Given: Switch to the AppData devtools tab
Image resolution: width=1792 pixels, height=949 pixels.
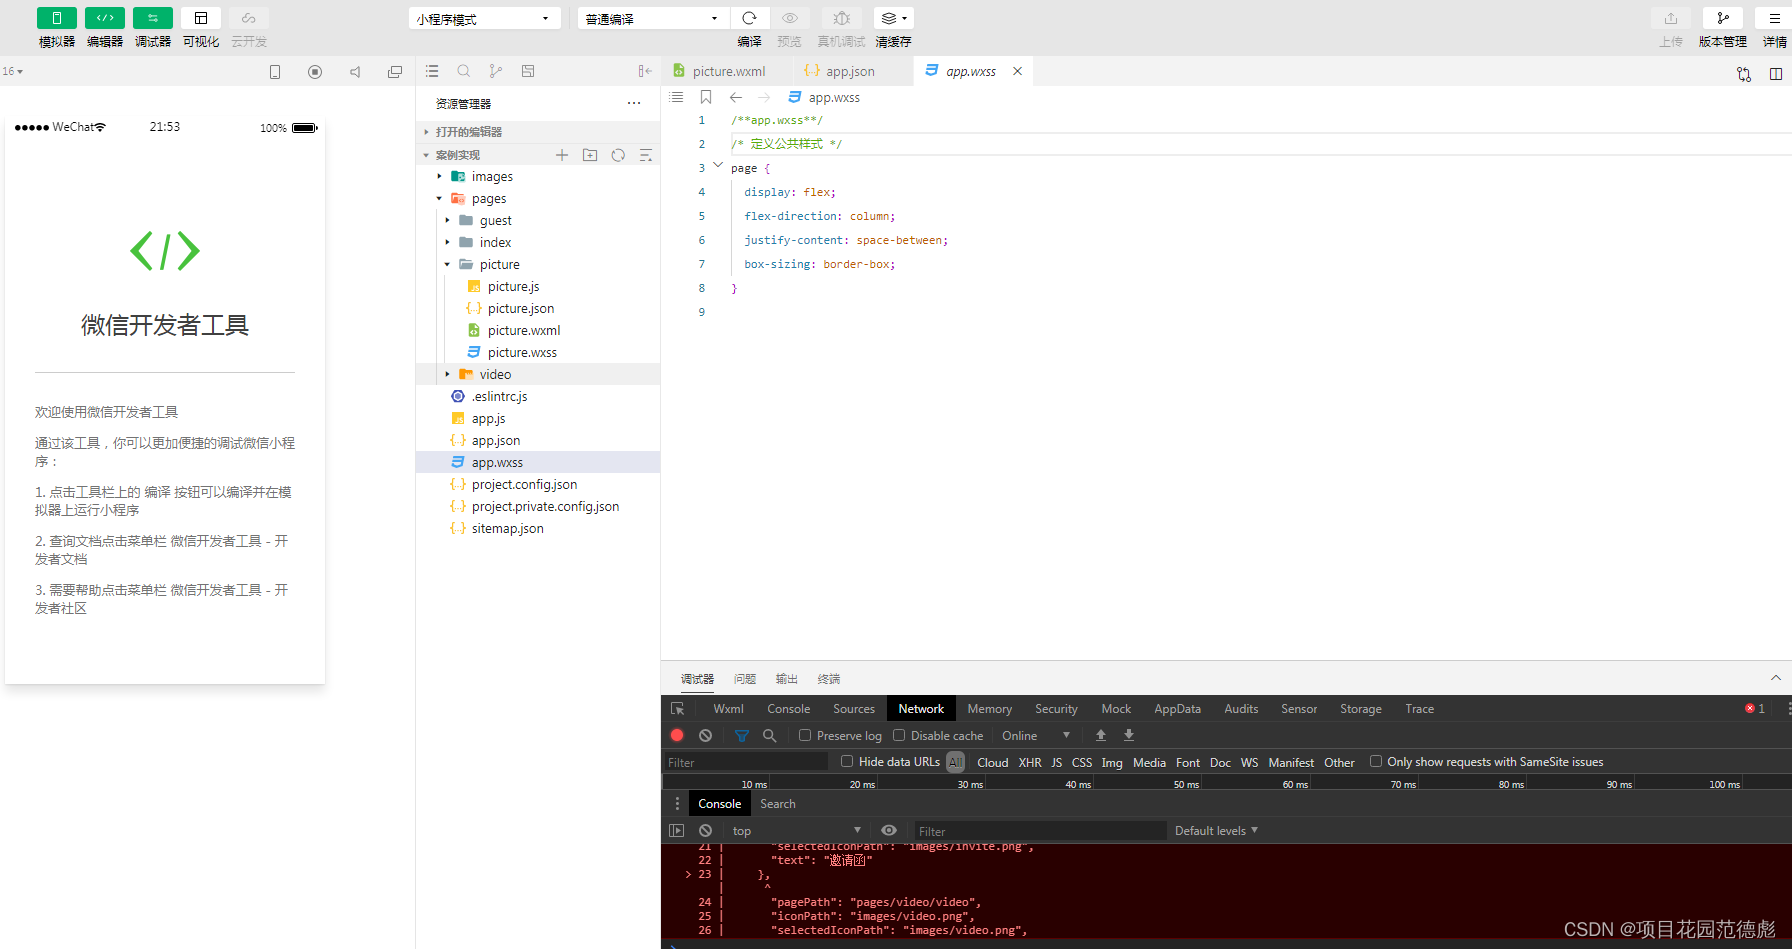Looking at the screenshot, I should 1177,709.
